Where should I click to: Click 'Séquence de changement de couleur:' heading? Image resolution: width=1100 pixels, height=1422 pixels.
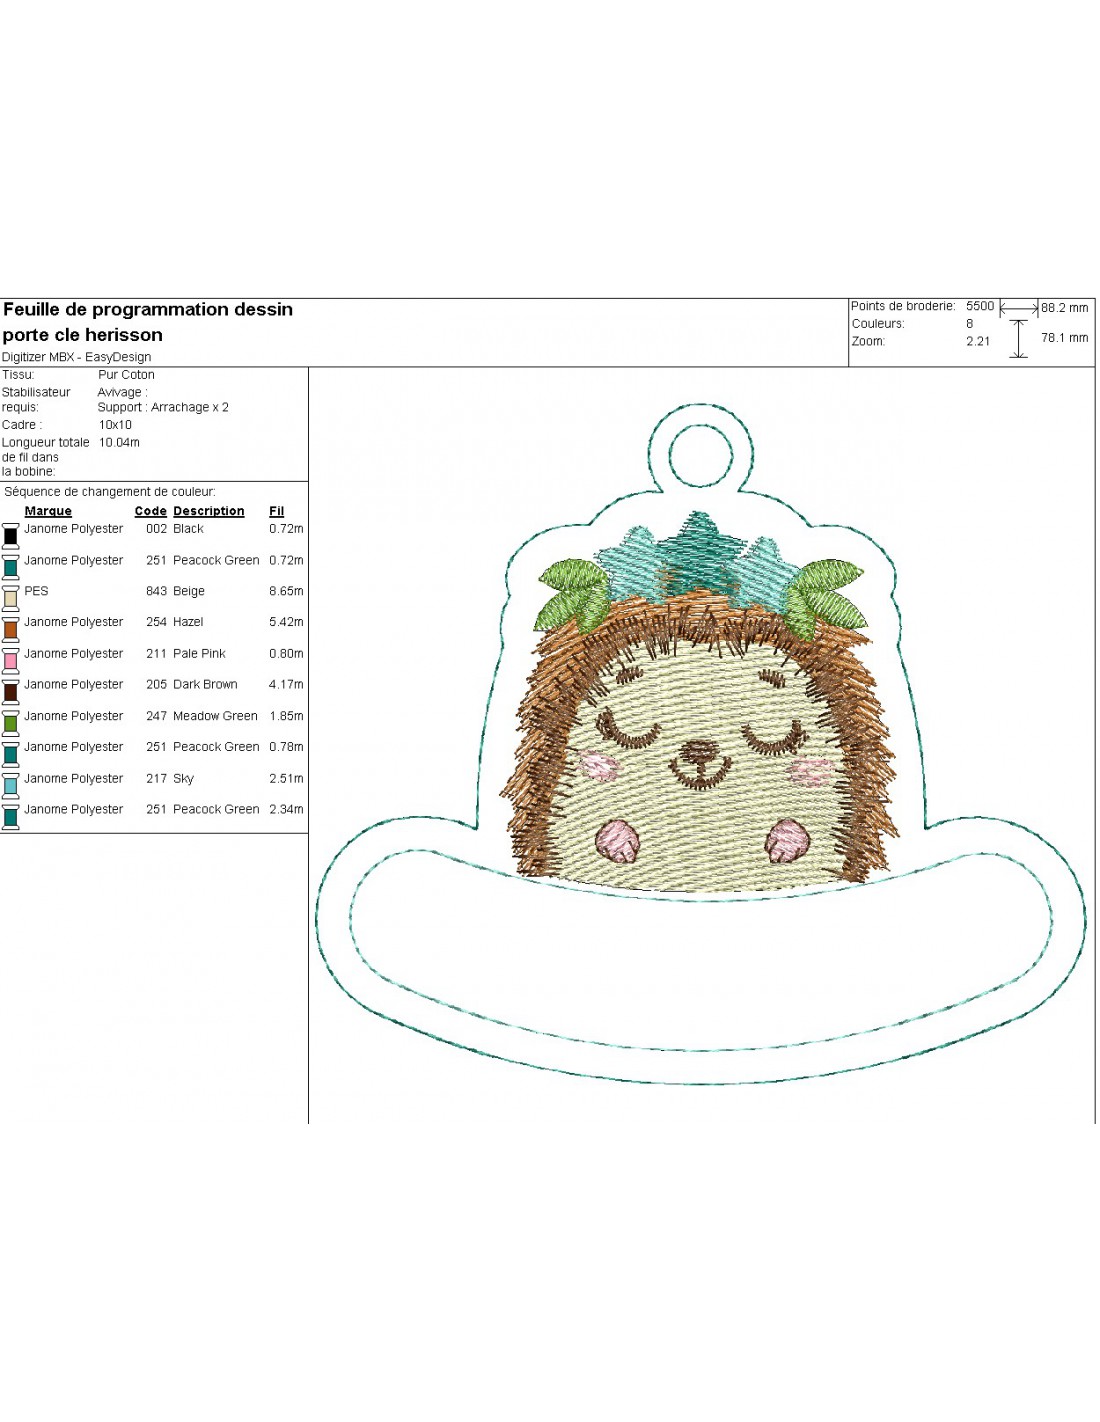(110, 492)
